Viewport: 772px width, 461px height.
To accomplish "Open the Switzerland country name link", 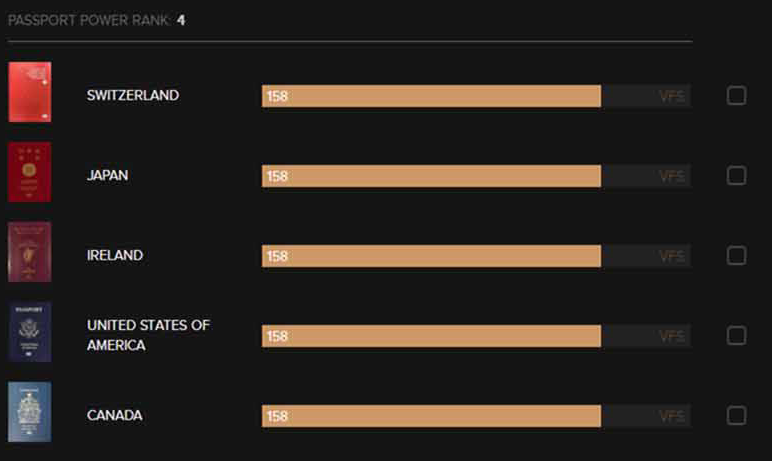I will [133, 96].
